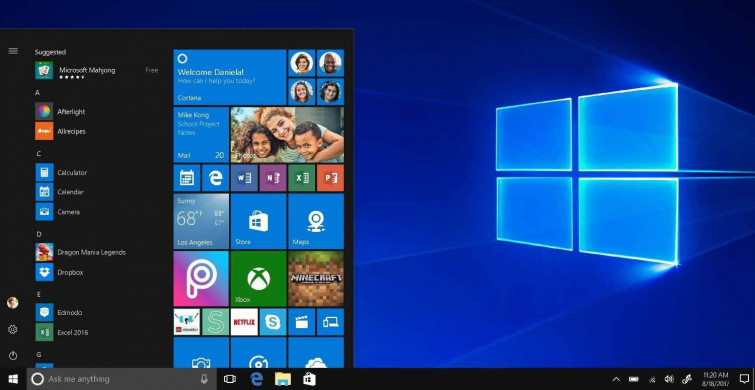Launch Edge from the taskbar
Viewport: 755px width, 390px height.
pos(257,379)
